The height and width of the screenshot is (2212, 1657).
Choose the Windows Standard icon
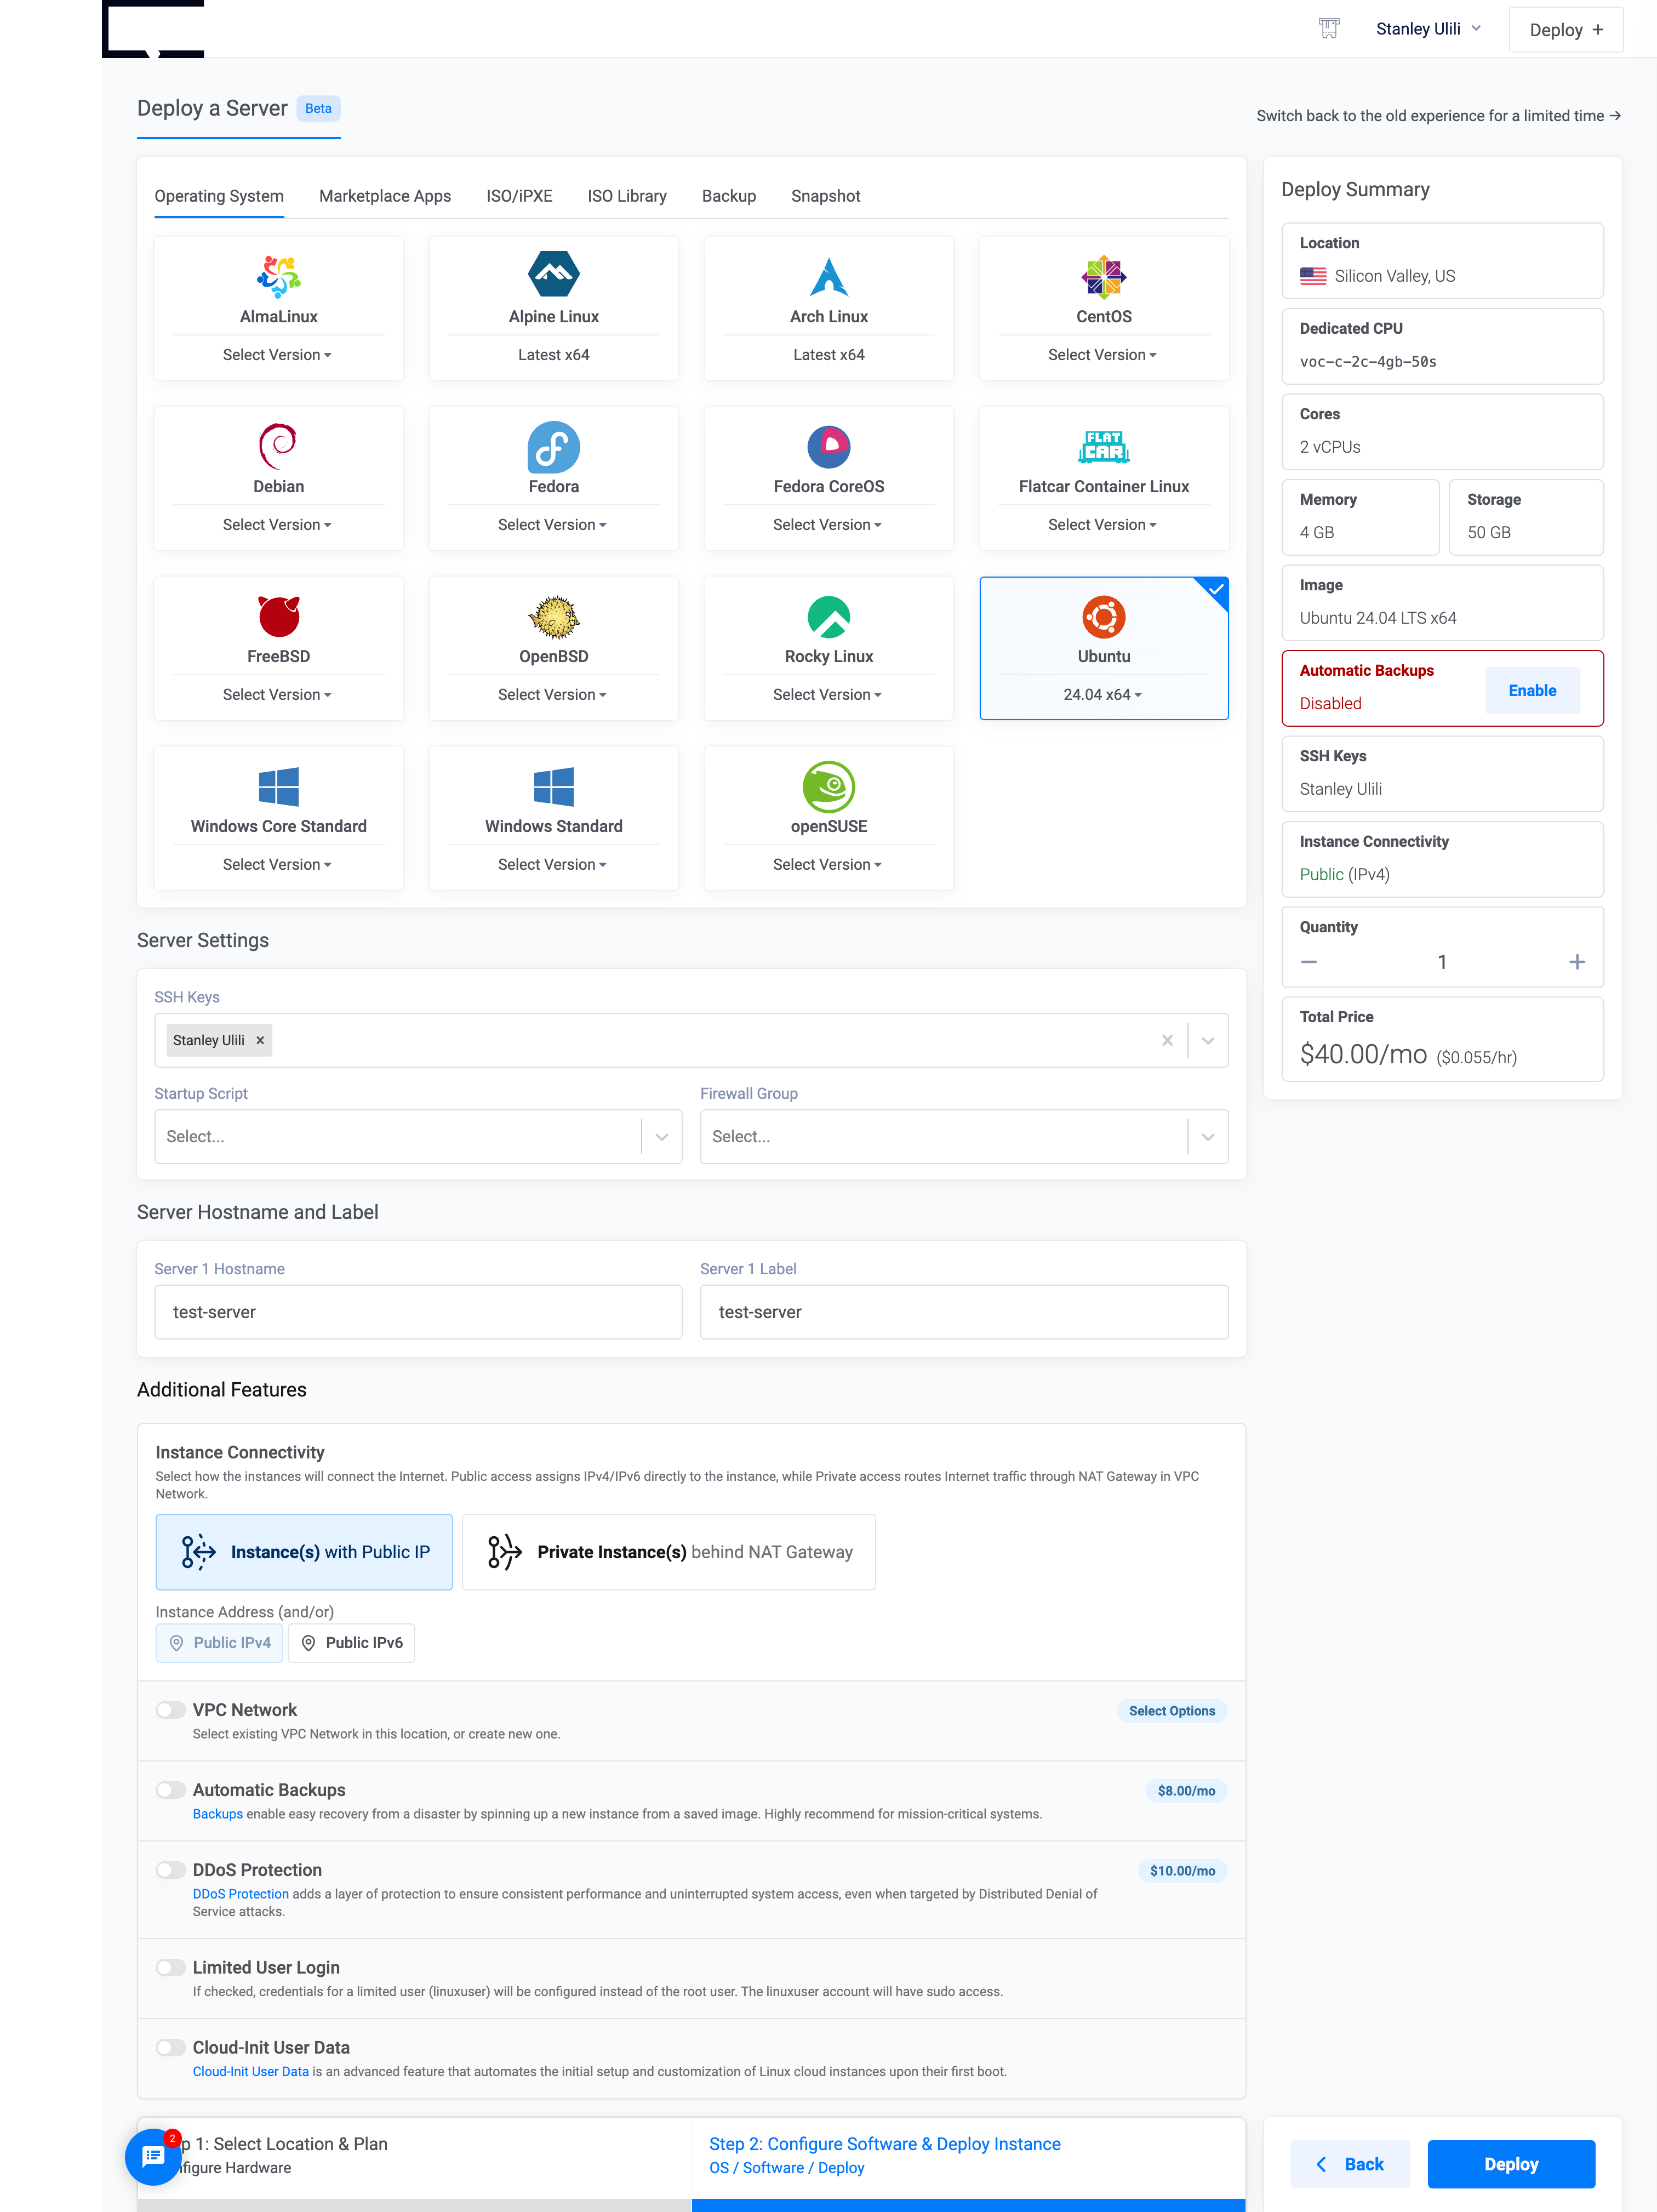pos(553,787)
